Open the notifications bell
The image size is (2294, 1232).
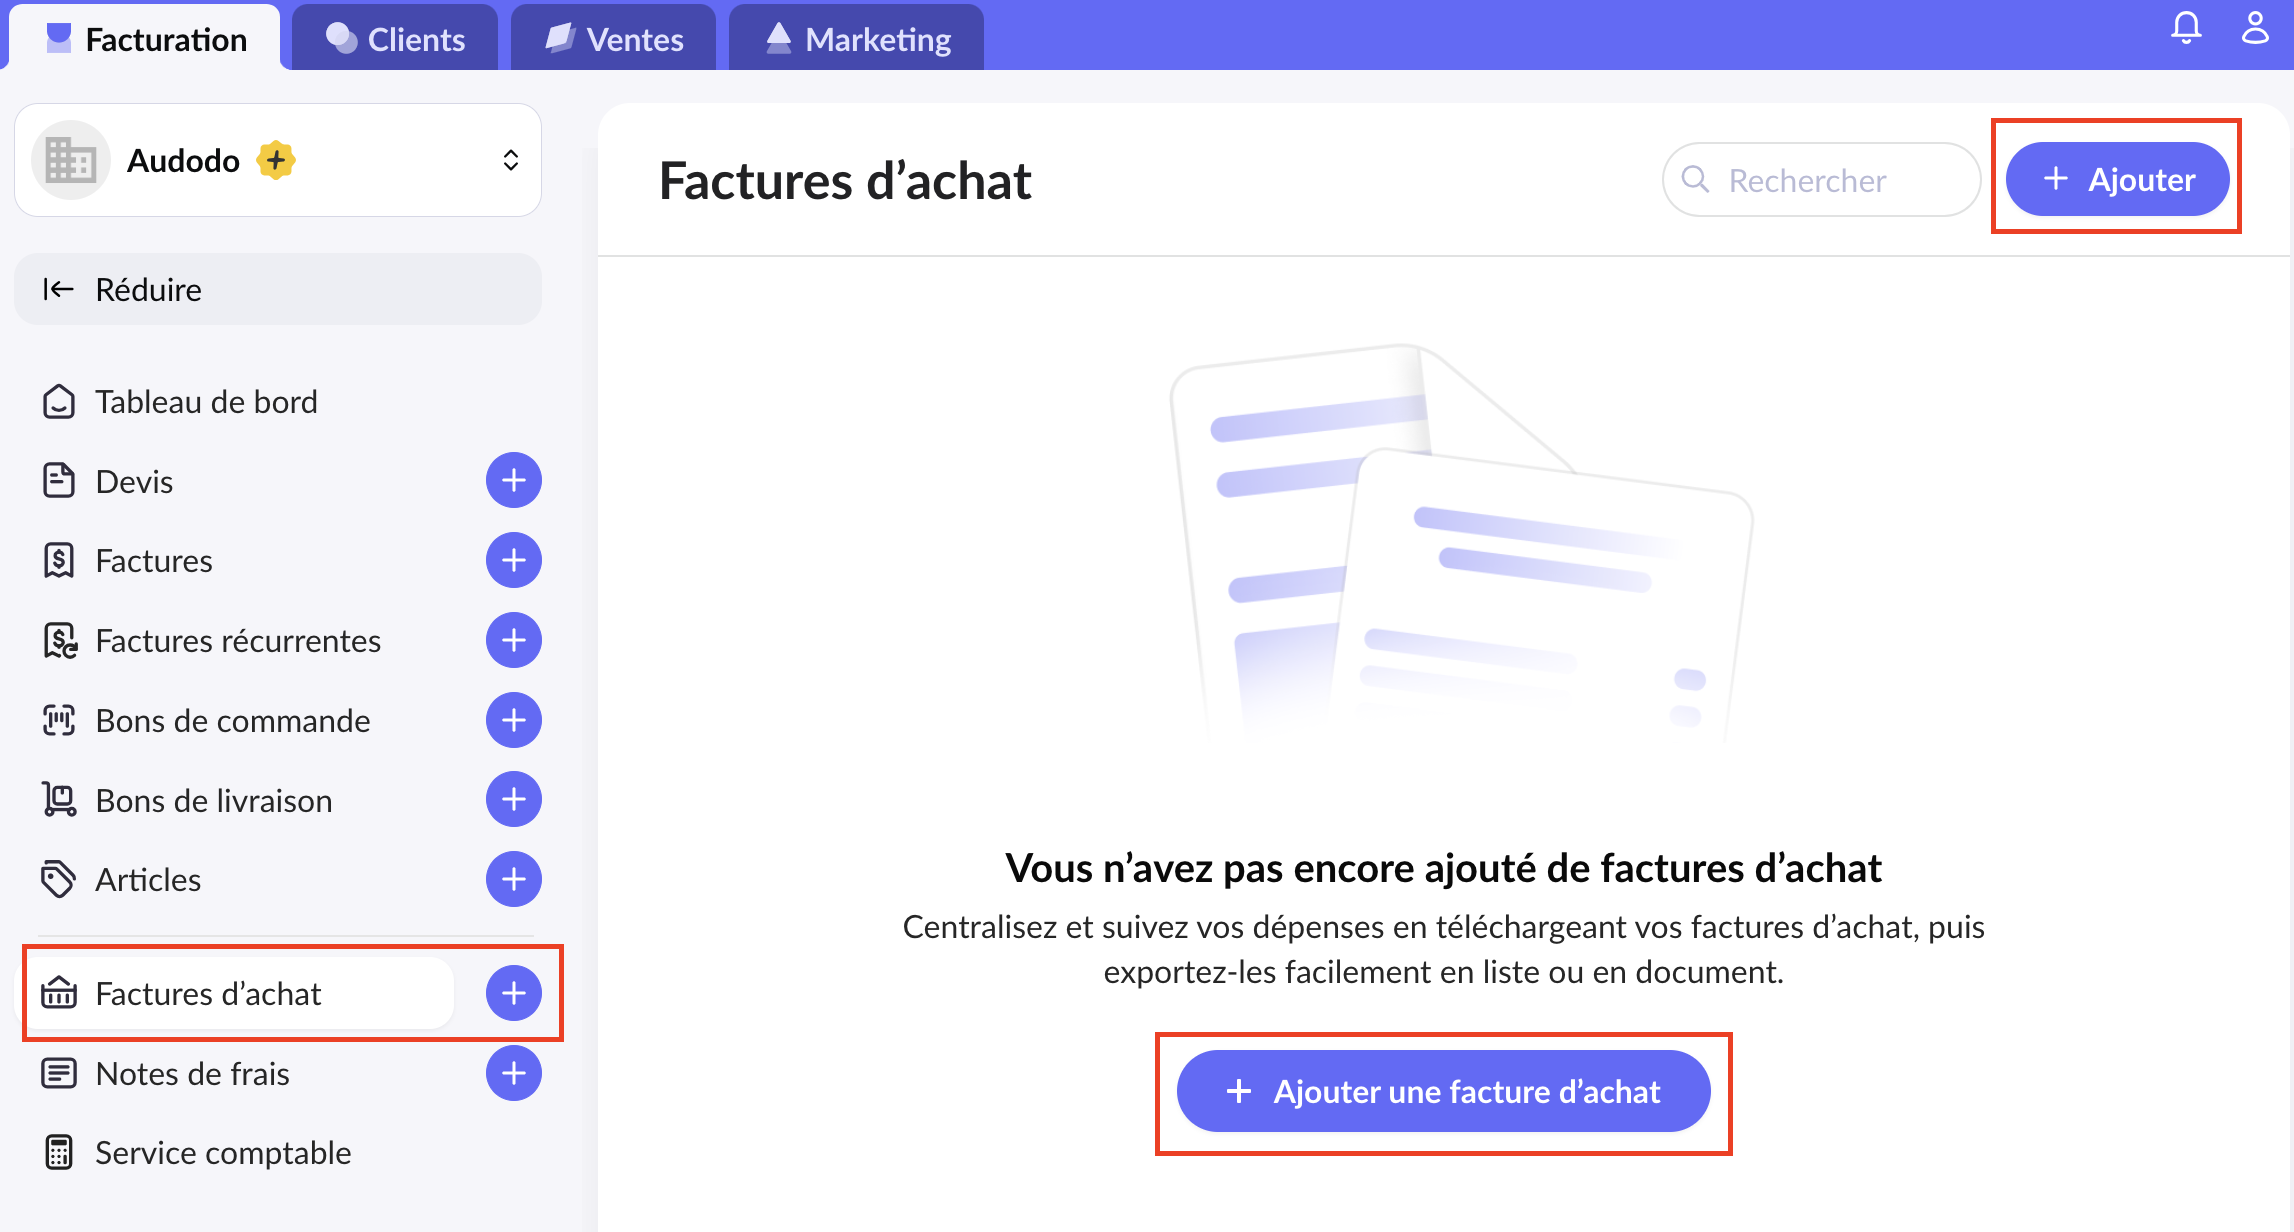click(x=2186, y=28)
